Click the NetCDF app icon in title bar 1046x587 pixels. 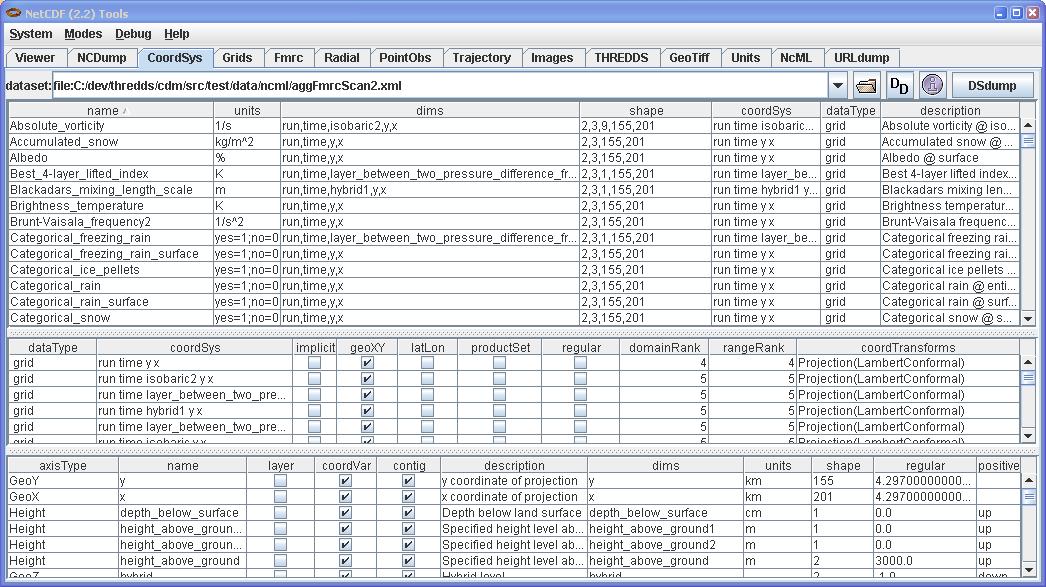tap(13, 13)
